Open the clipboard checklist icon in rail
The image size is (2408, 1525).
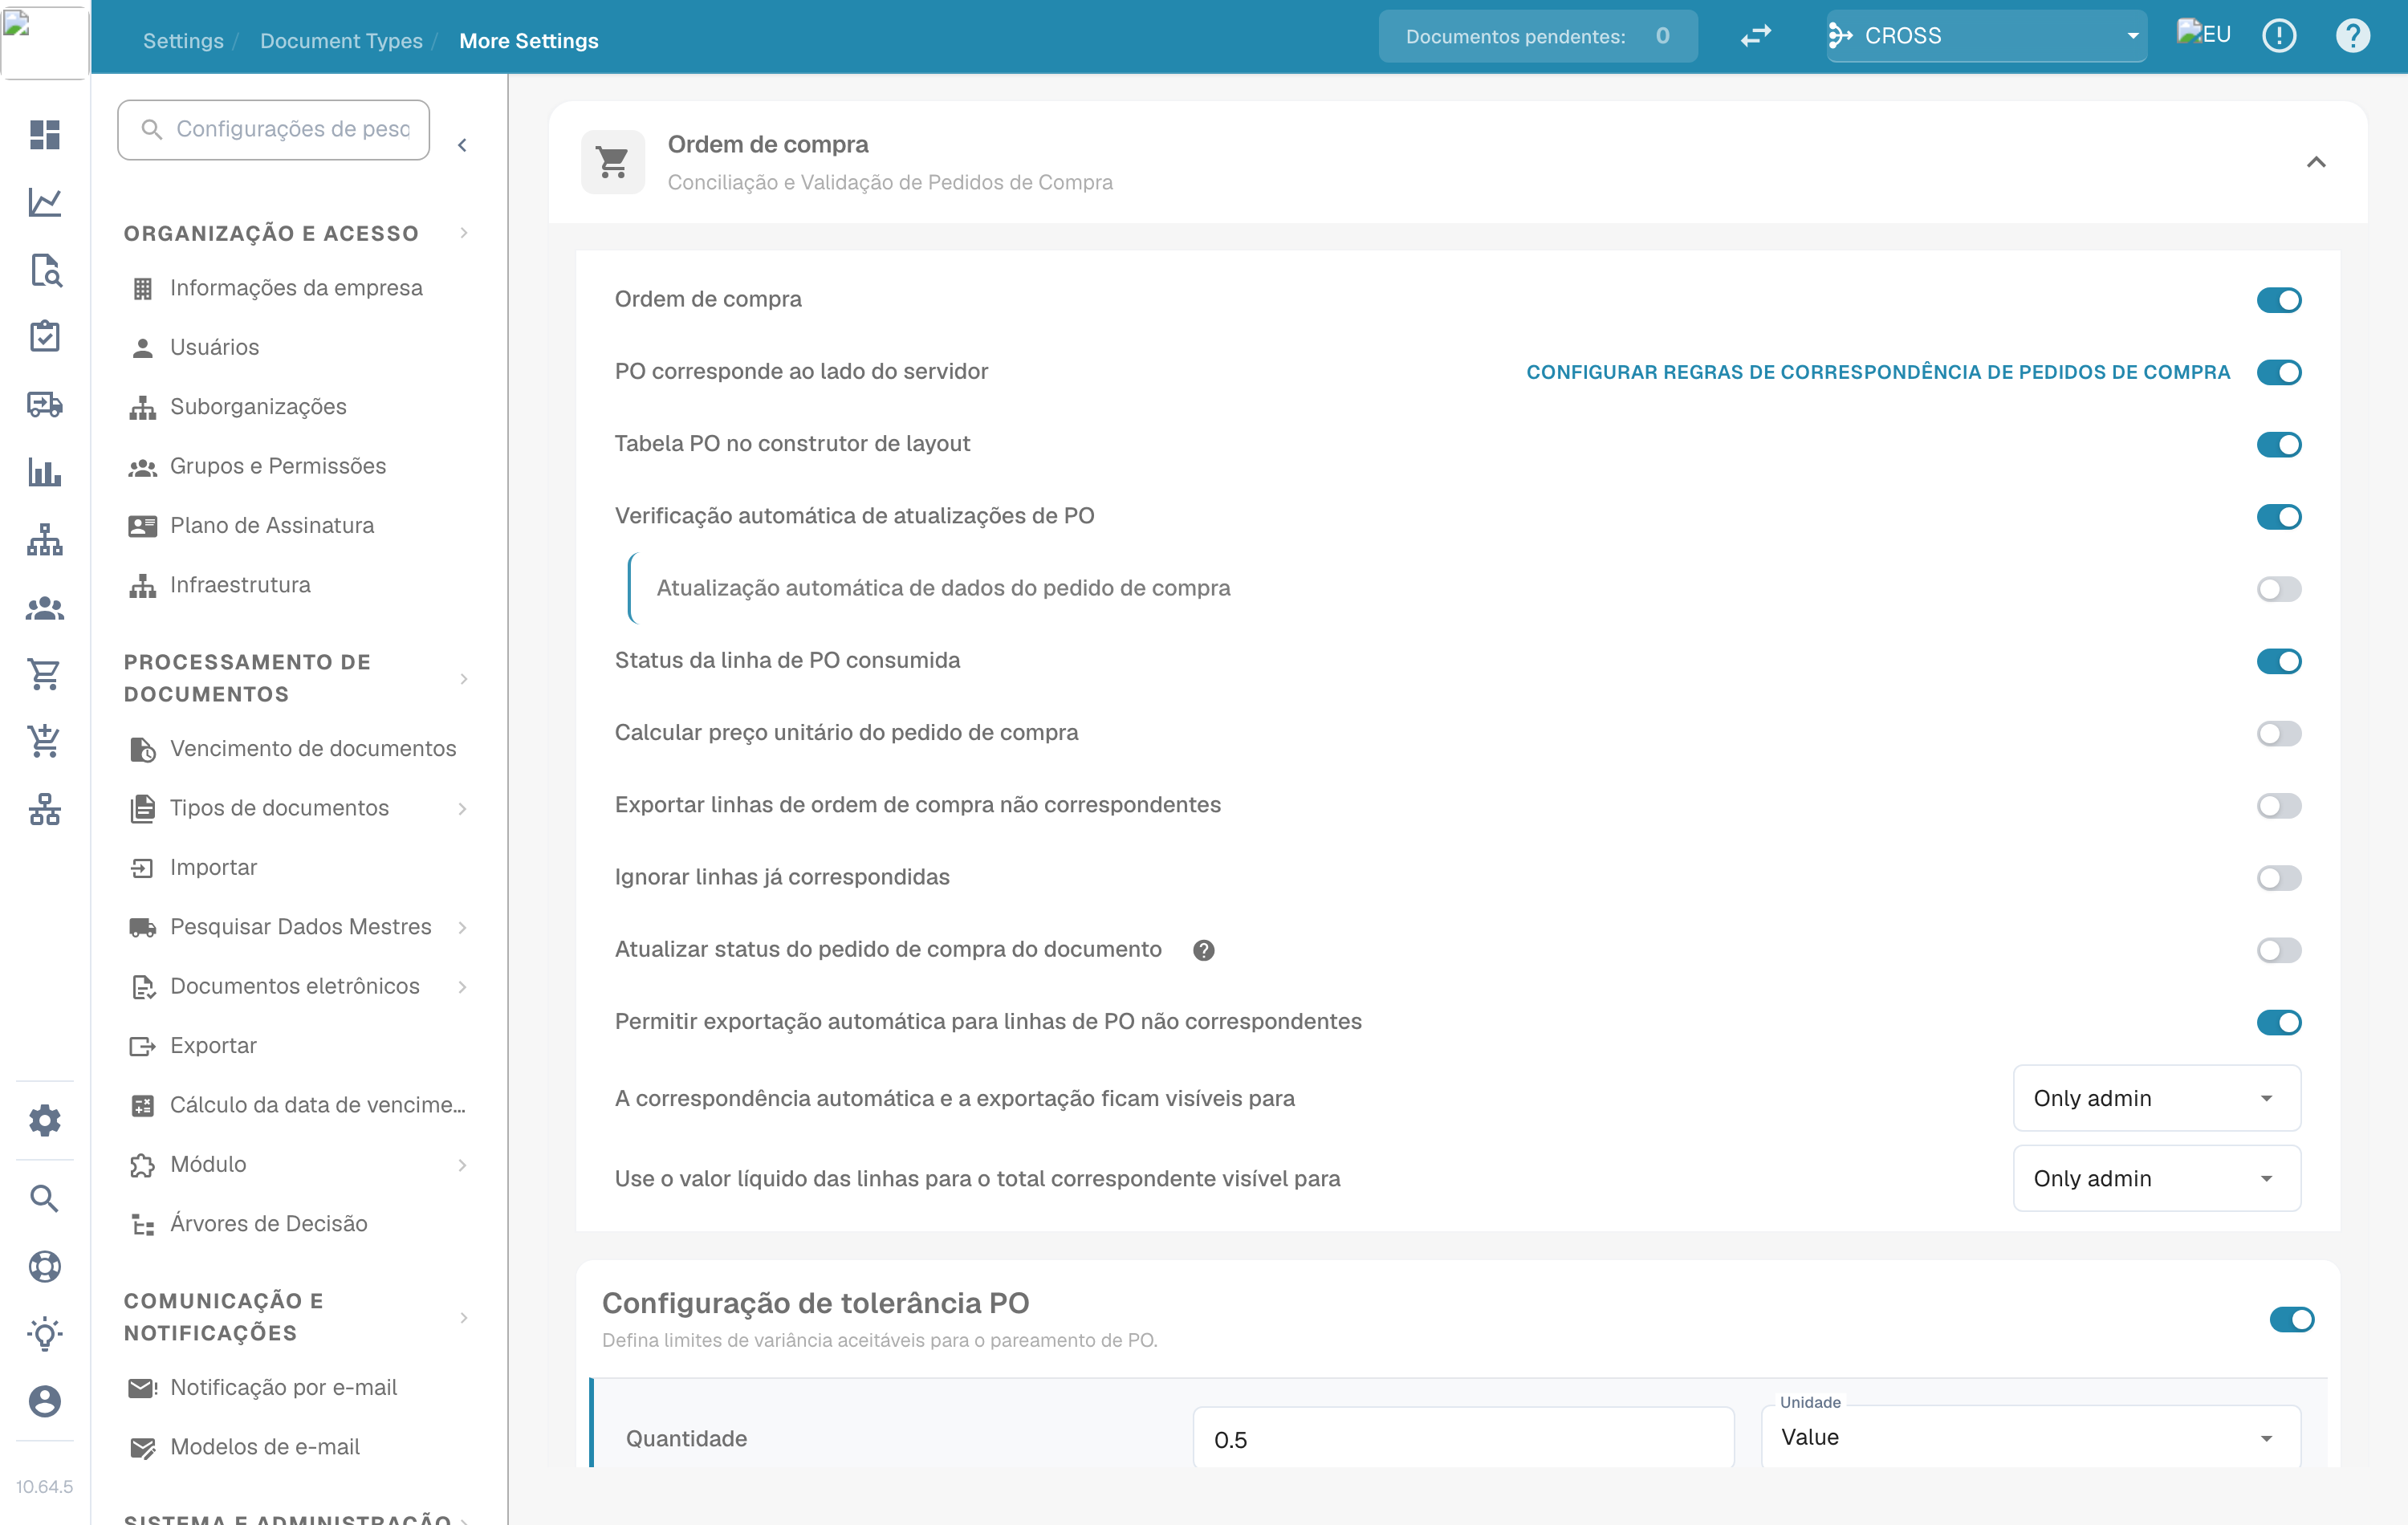(45, 337)
